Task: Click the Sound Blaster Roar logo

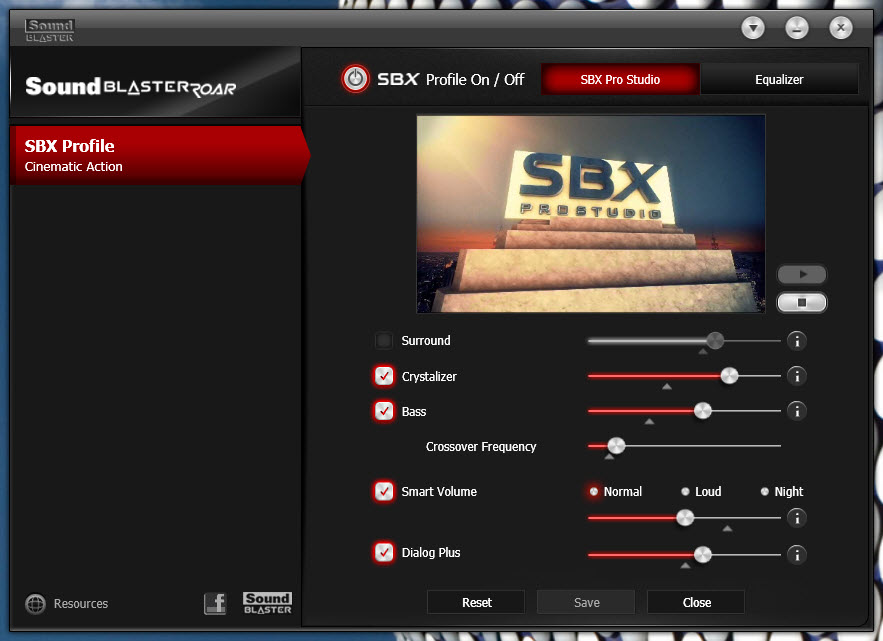Action: pyautogui.click(x=131, y=87)
